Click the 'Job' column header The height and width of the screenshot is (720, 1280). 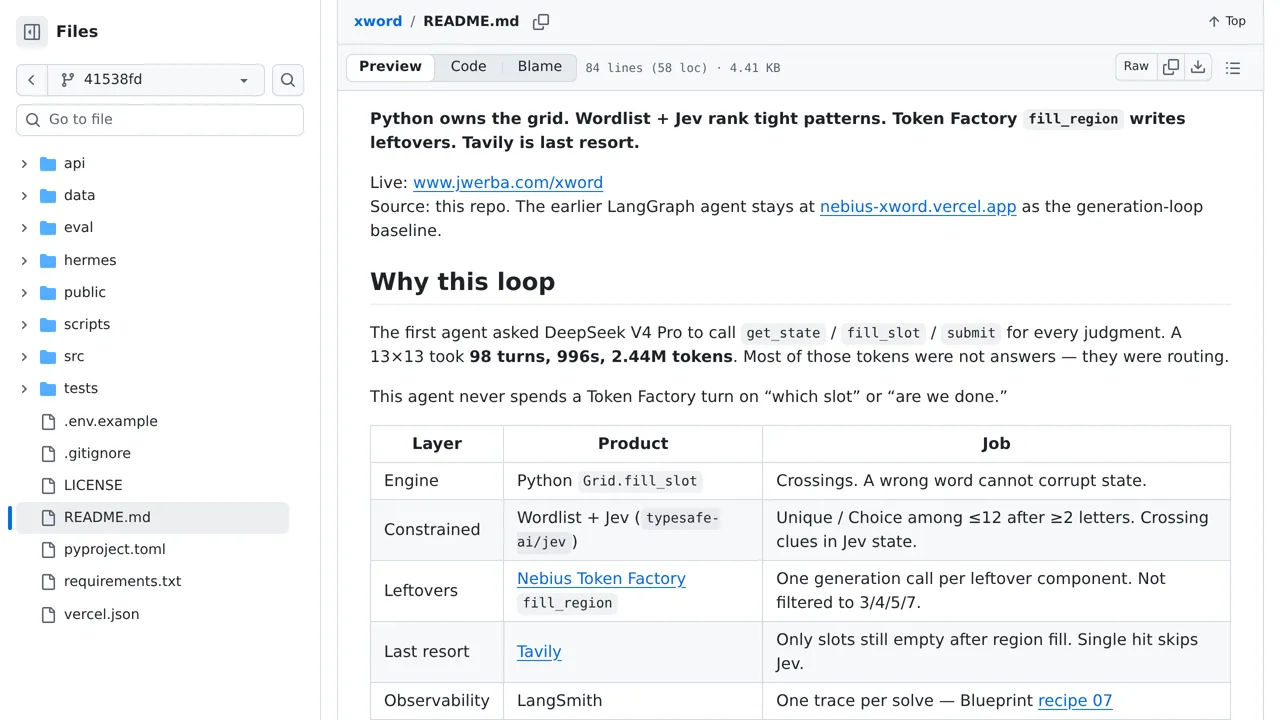click(x=996, y=444)
